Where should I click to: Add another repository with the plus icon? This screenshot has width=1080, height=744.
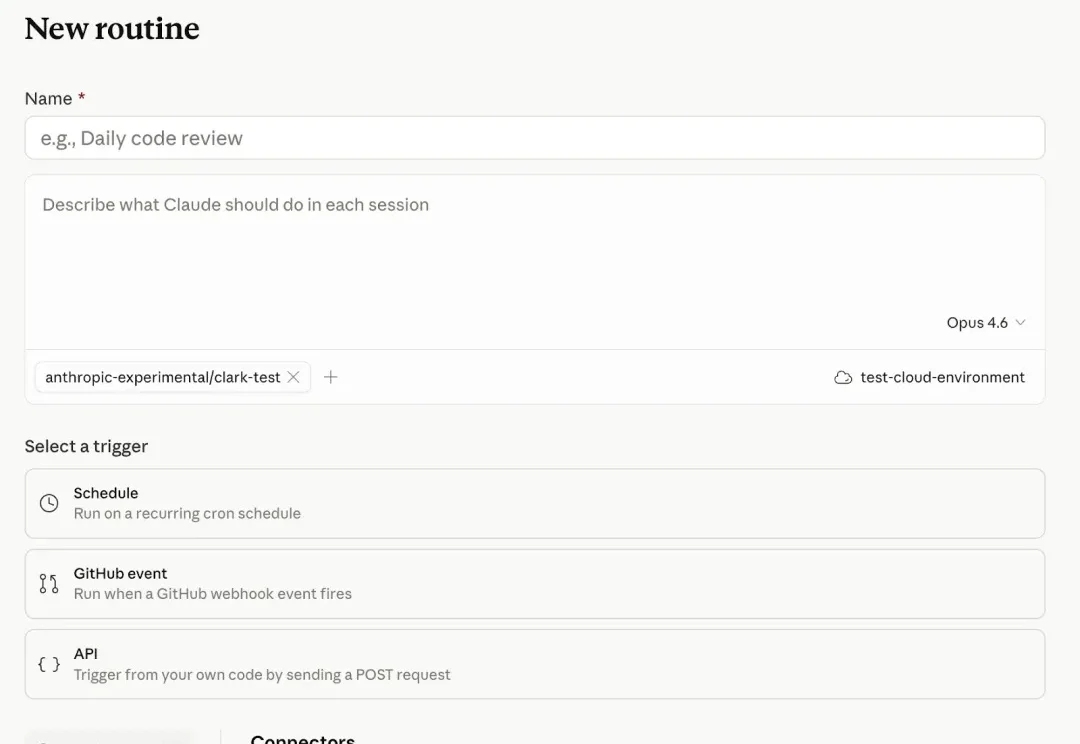click(331, 377)
